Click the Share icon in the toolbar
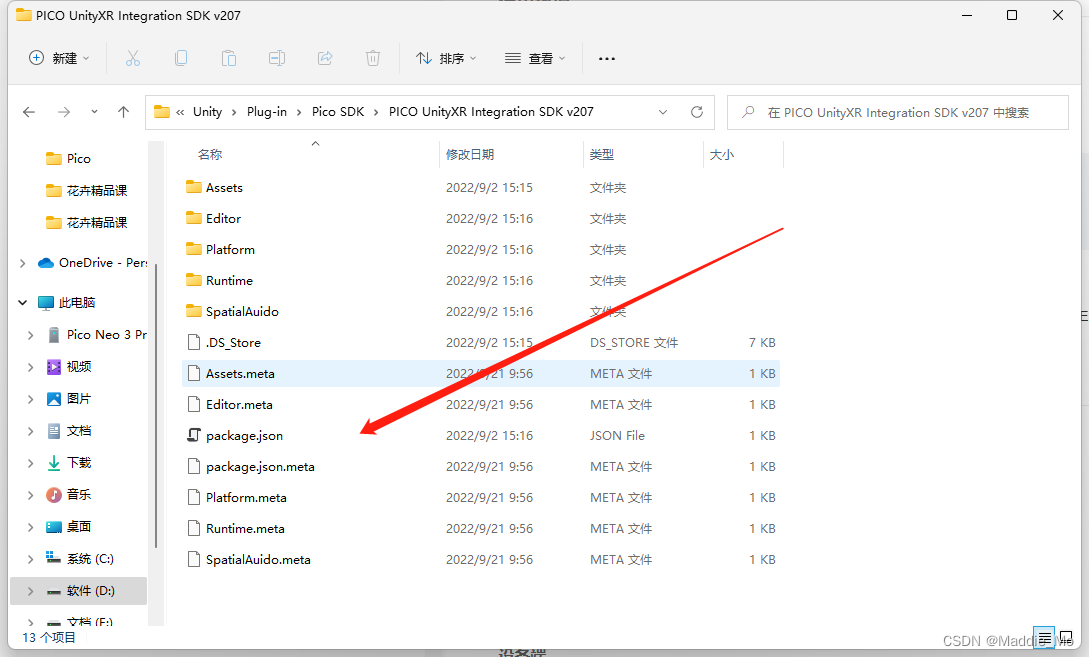The height and width of the screenshot is (657, 1089). pos(325,58)
